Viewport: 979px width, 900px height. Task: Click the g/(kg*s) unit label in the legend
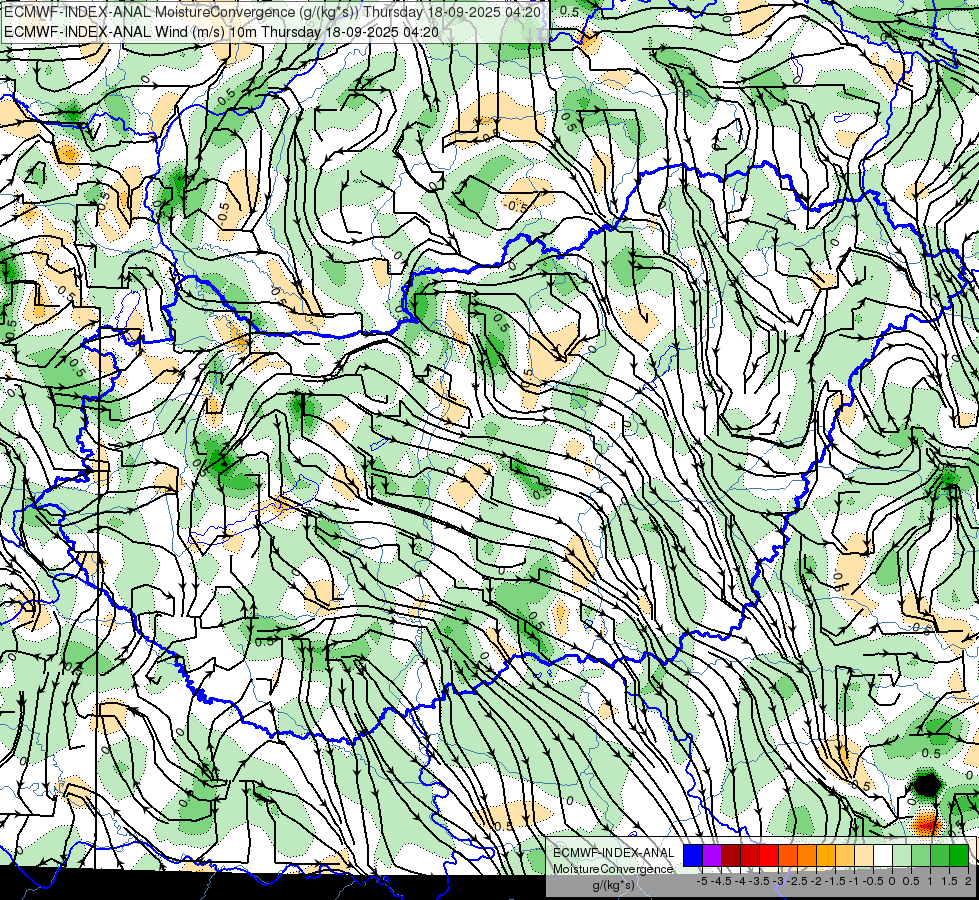613,885
